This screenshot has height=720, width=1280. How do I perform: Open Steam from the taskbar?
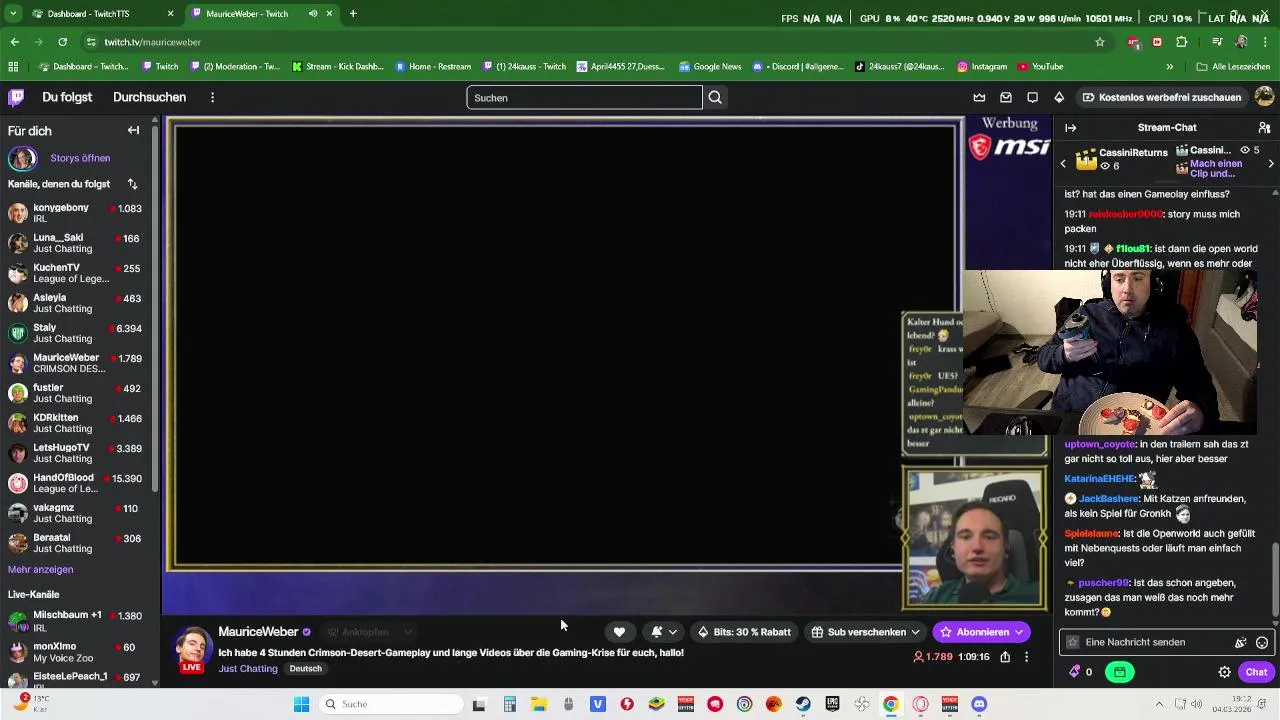(x=803, y=704)
